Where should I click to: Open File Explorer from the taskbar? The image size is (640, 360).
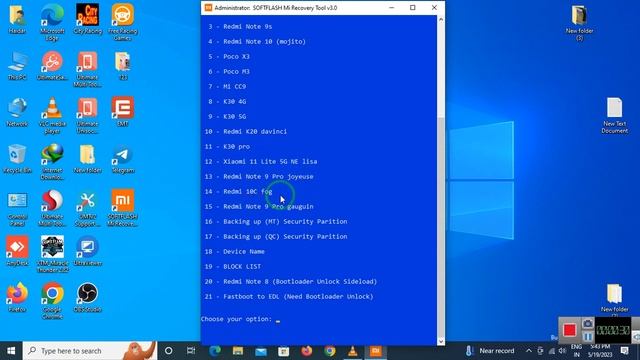(238, 351)
